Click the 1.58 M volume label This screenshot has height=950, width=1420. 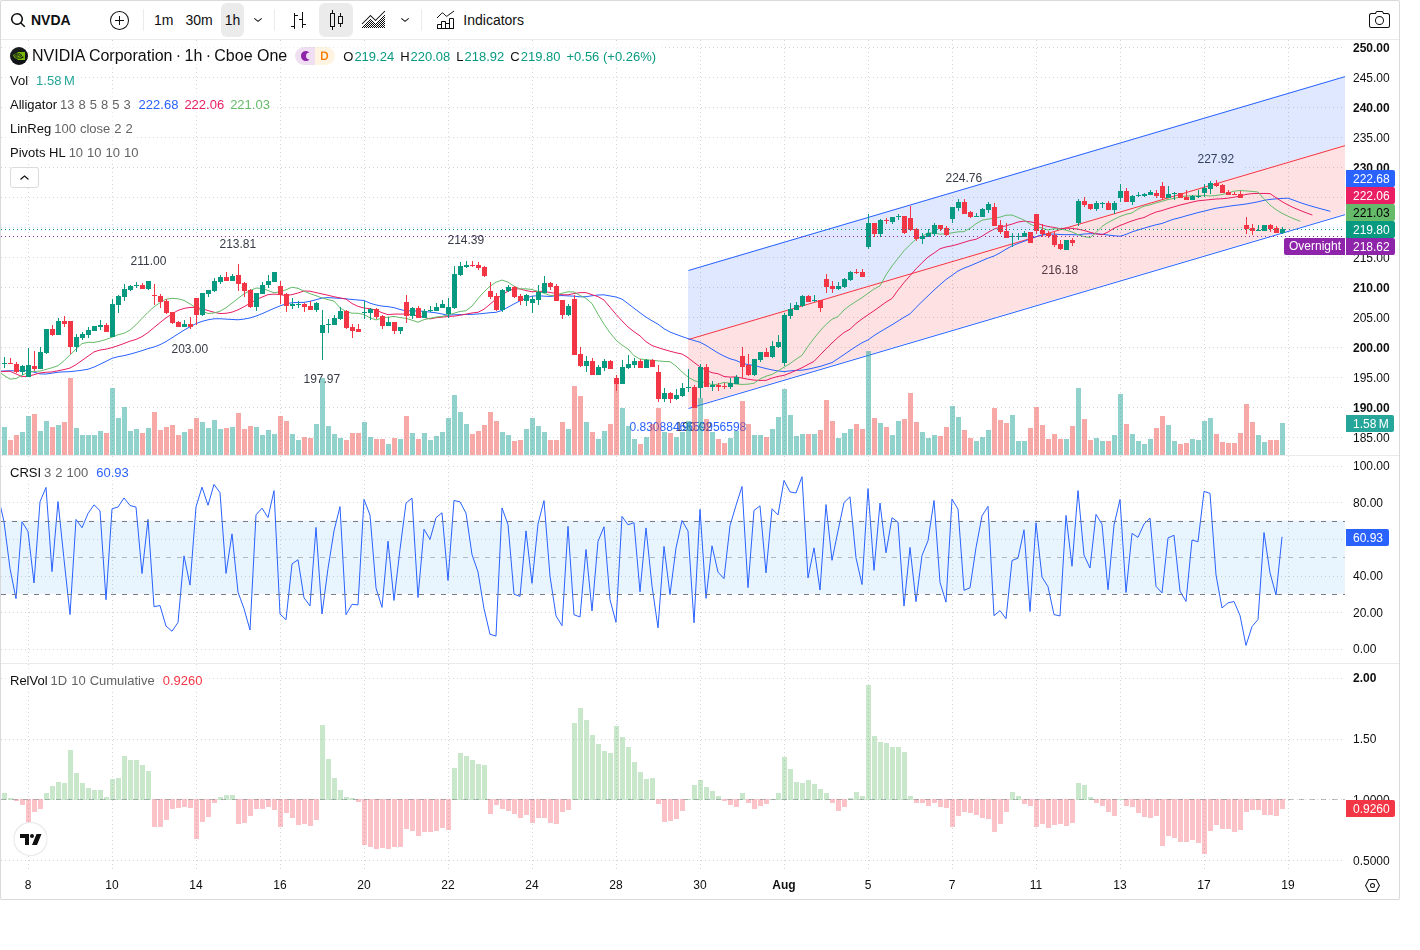pos(1371,424)
